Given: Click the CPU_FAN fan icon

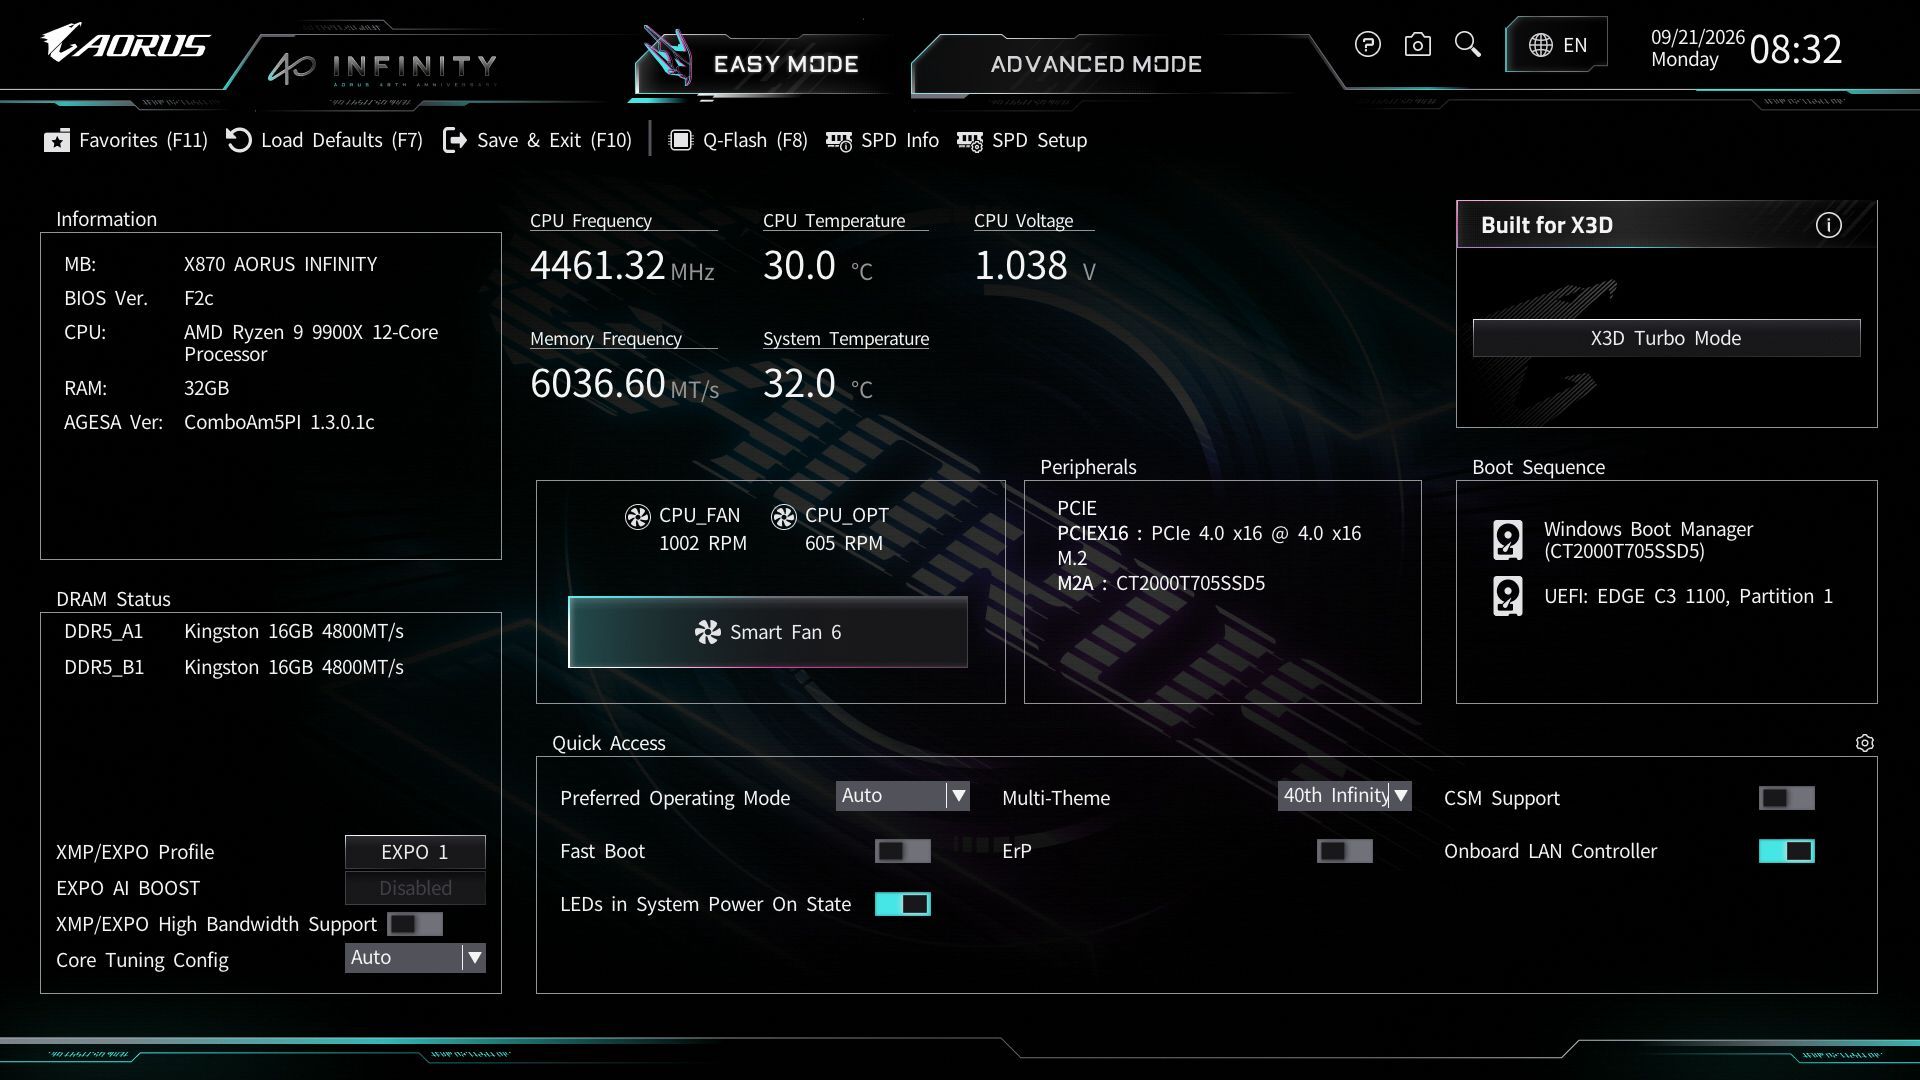Looking at the screenshot, I should click(638, 516).
